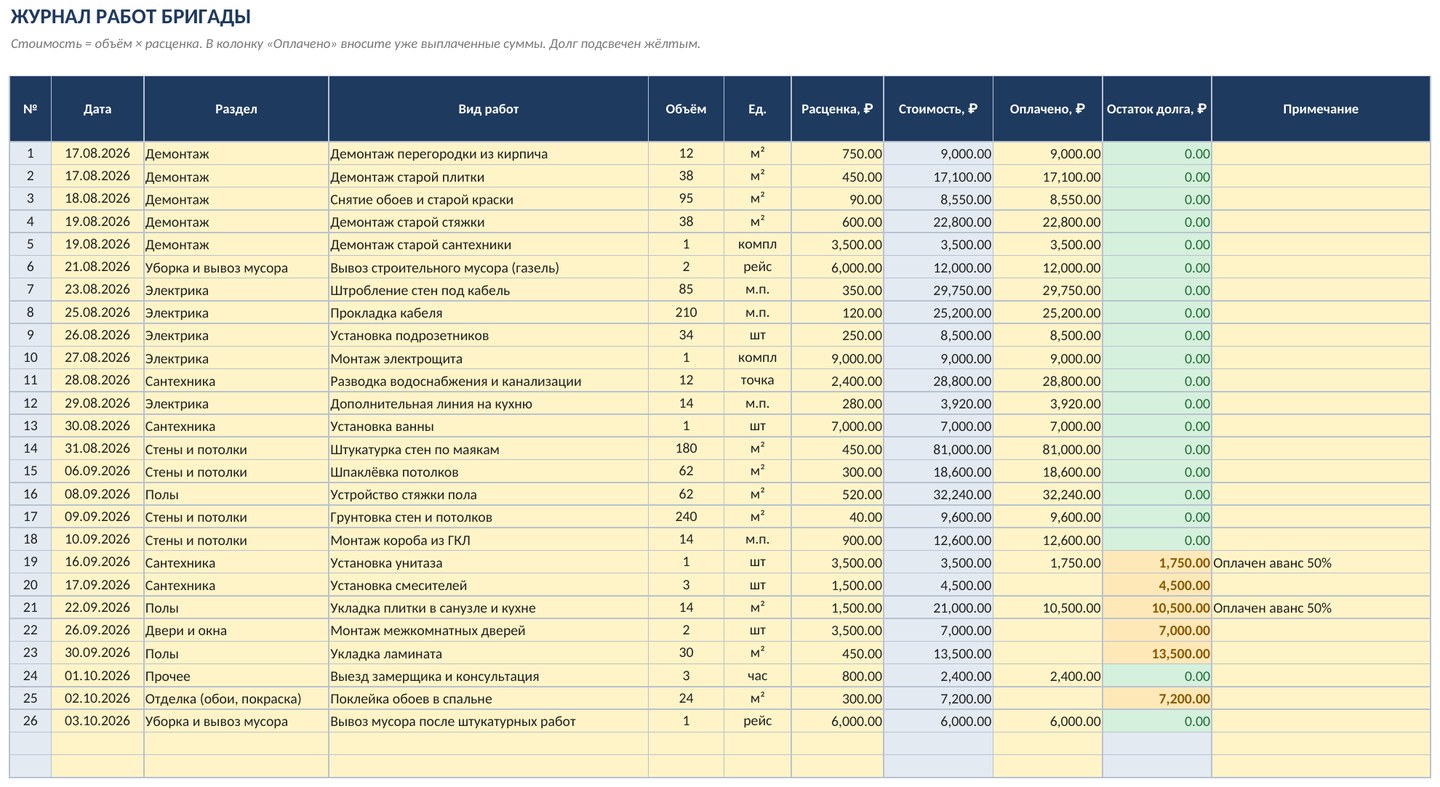Click the 'Вид работ' column header
Image resolution: width=1440 pixels, height=787 pixels.
coord(488,109)
